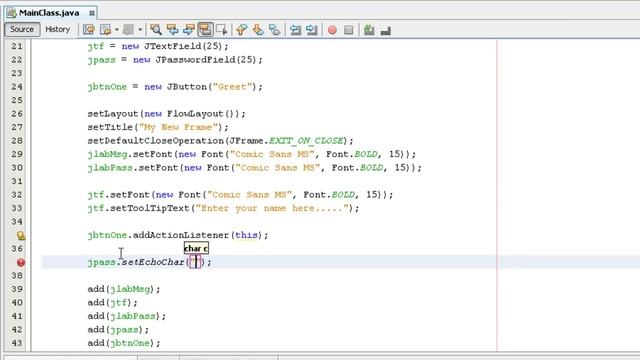Image resolution: width=640 pixels, height=360 pixels.
Task: Toggle Highlight Search button
Action: (205, 29)
